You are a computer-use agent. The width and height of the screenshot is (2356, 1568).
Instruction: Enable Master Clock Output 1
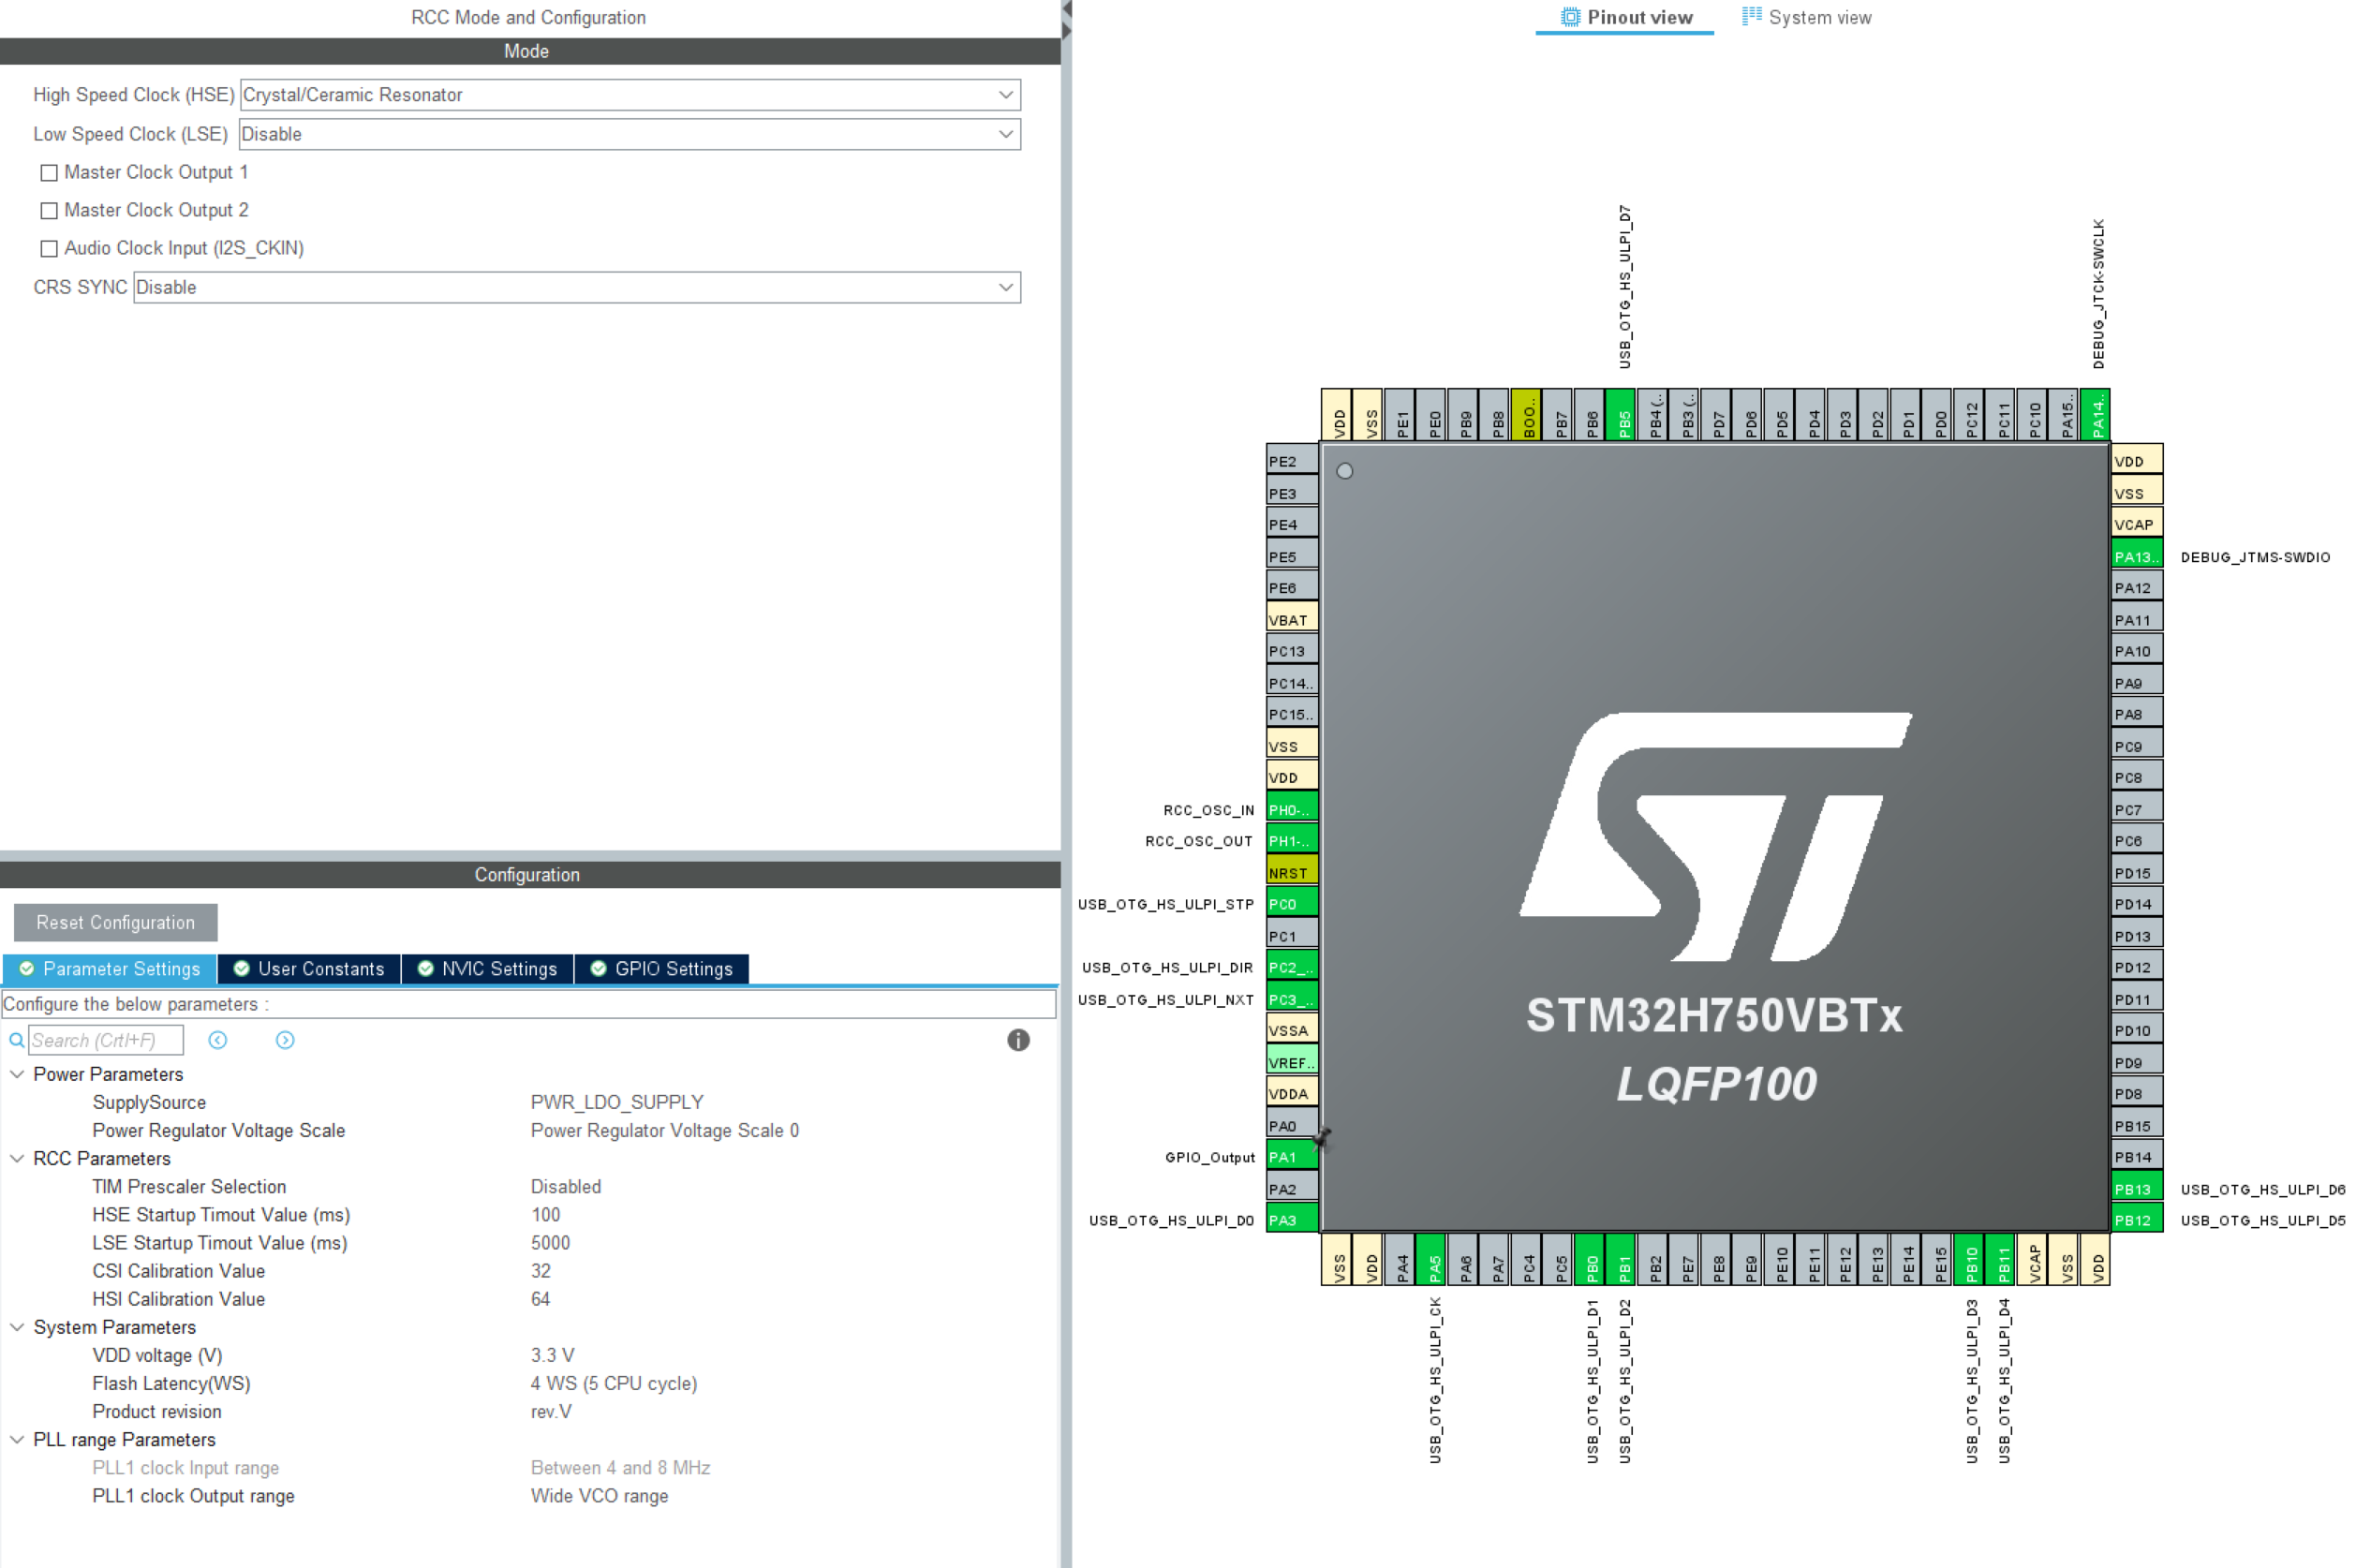pos(48,172)
